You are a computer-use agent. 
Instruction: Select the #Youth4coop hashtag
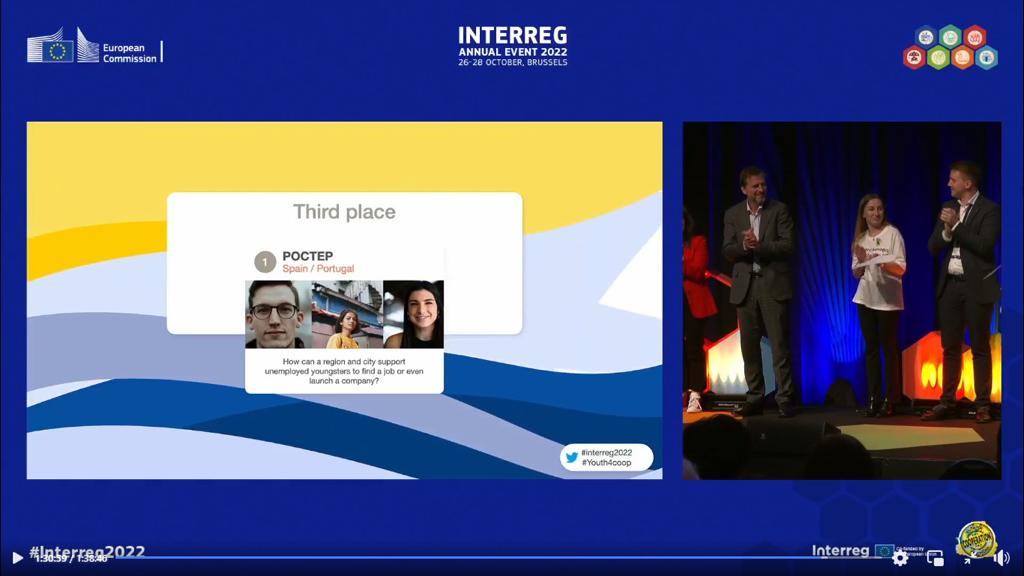[606, 463]
